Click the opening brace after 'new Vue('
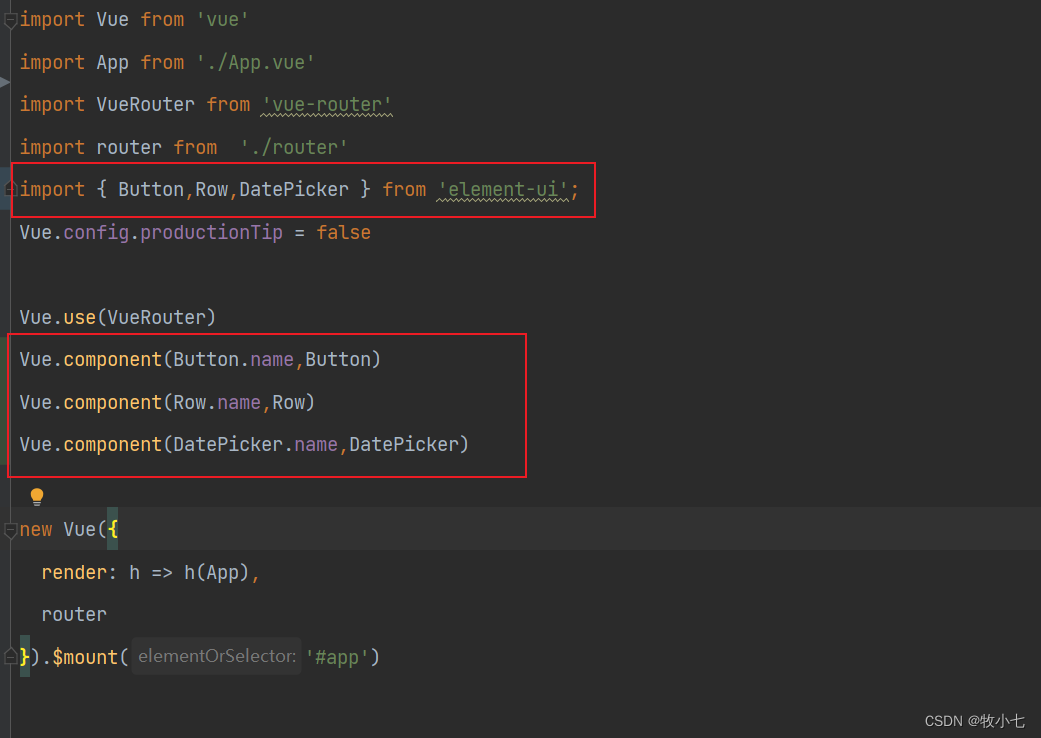This screenshot has width=1041, height=738. pos(113,530)
